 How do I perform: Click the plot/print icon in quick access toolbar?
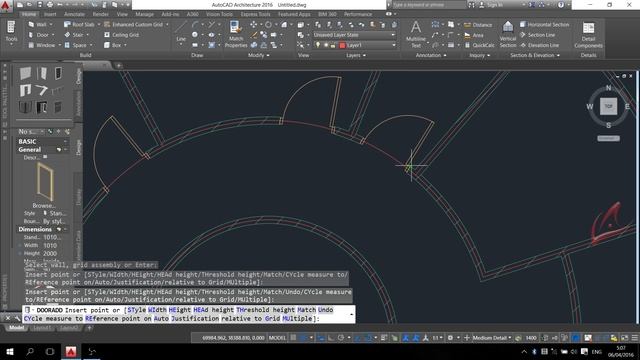pyautogui.click(x=50, y=5)
